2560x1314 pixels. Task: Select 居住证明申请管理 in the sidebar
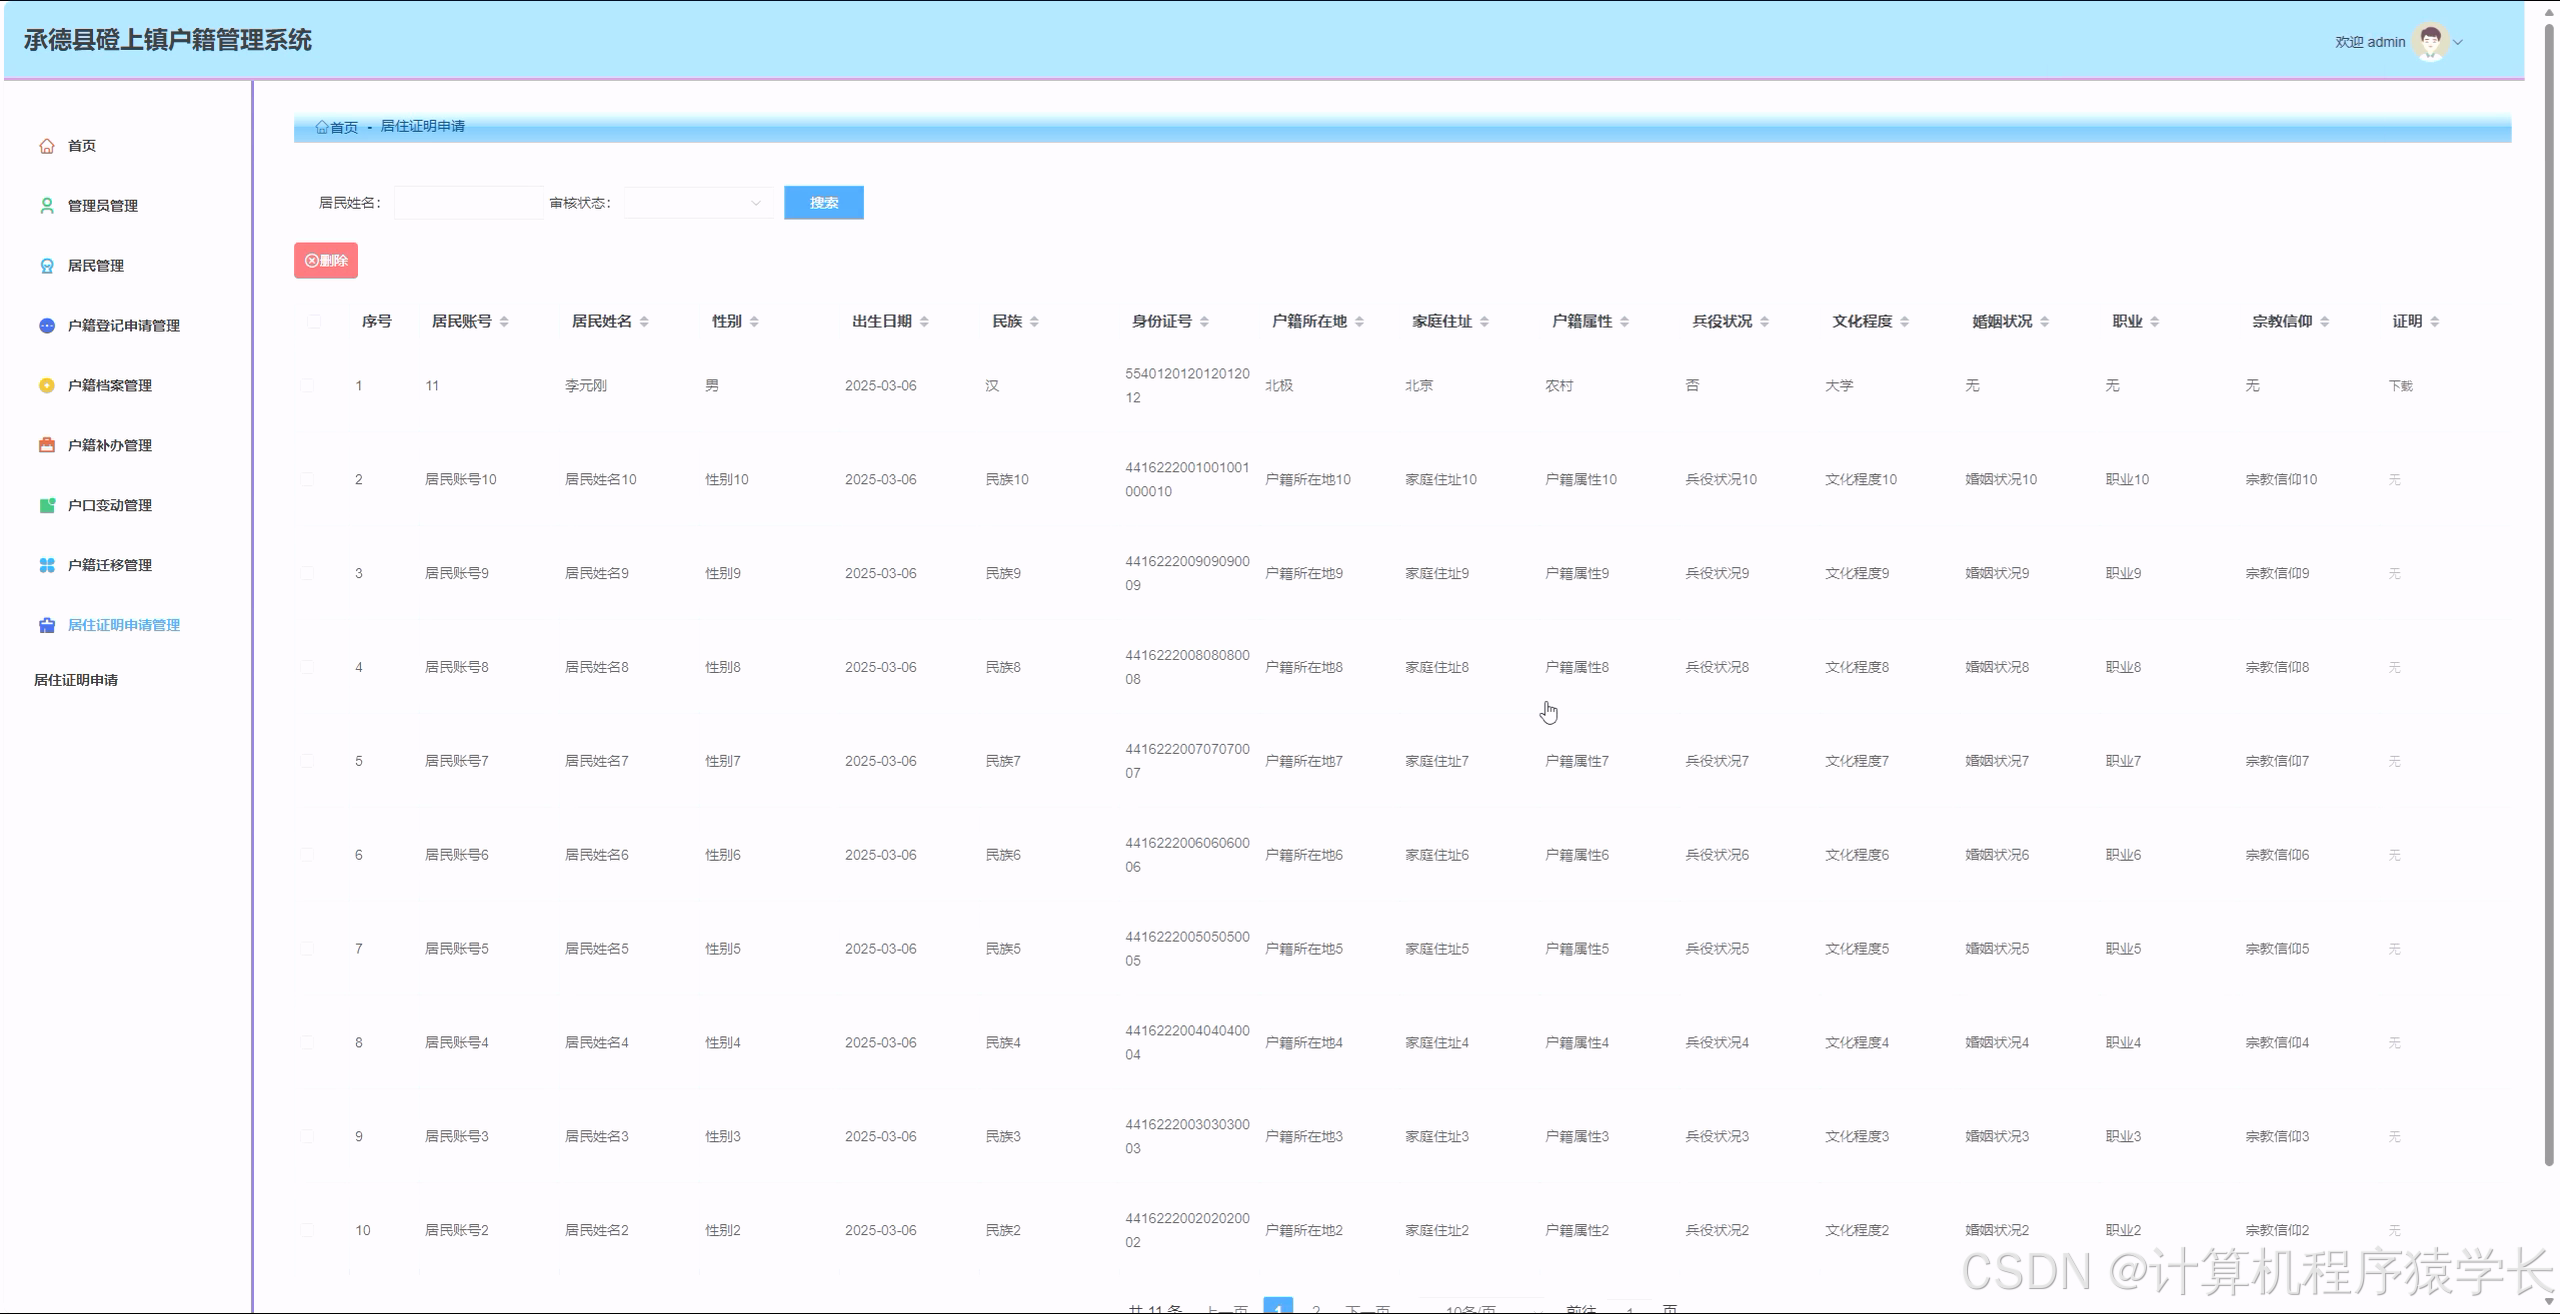(x=123, y=626)
